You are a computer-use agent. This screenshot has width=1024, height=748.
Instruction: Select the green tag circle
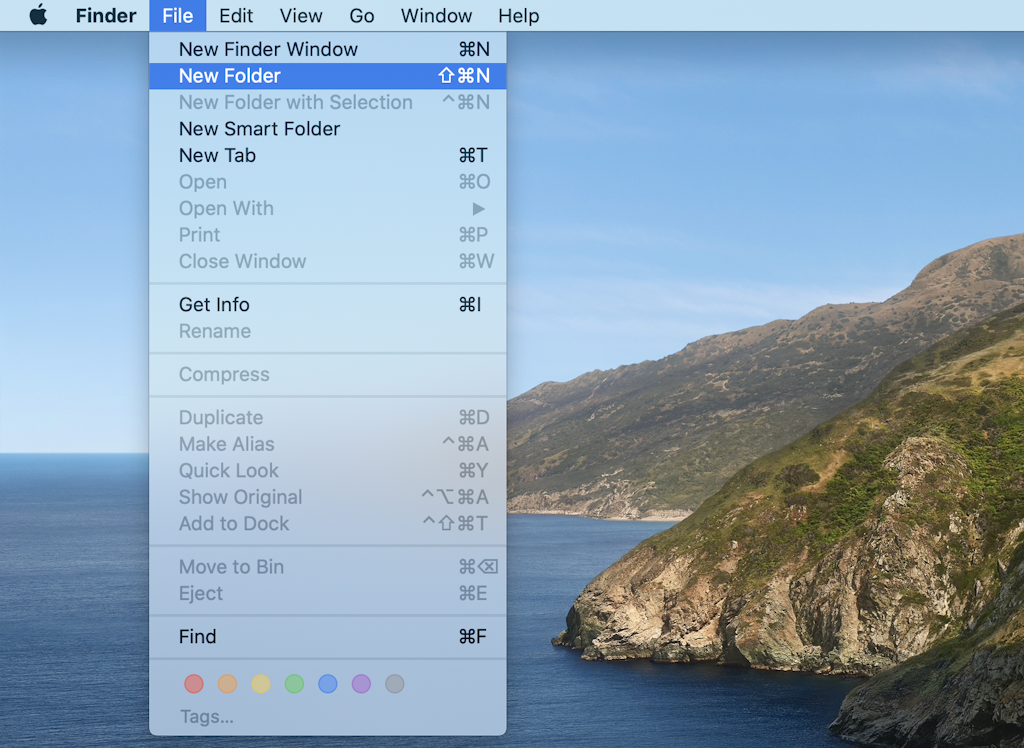pyautogui.click(x=294, y=684)
